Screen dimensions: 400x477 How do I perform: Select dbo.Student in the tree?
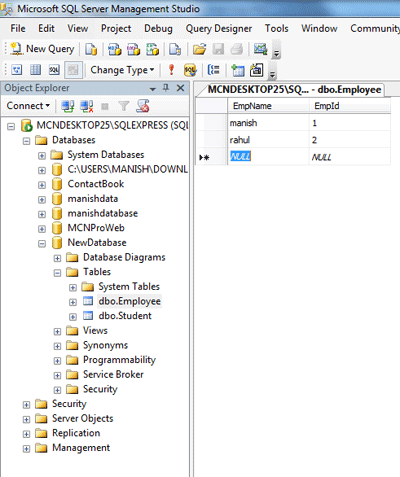[125, 316]
